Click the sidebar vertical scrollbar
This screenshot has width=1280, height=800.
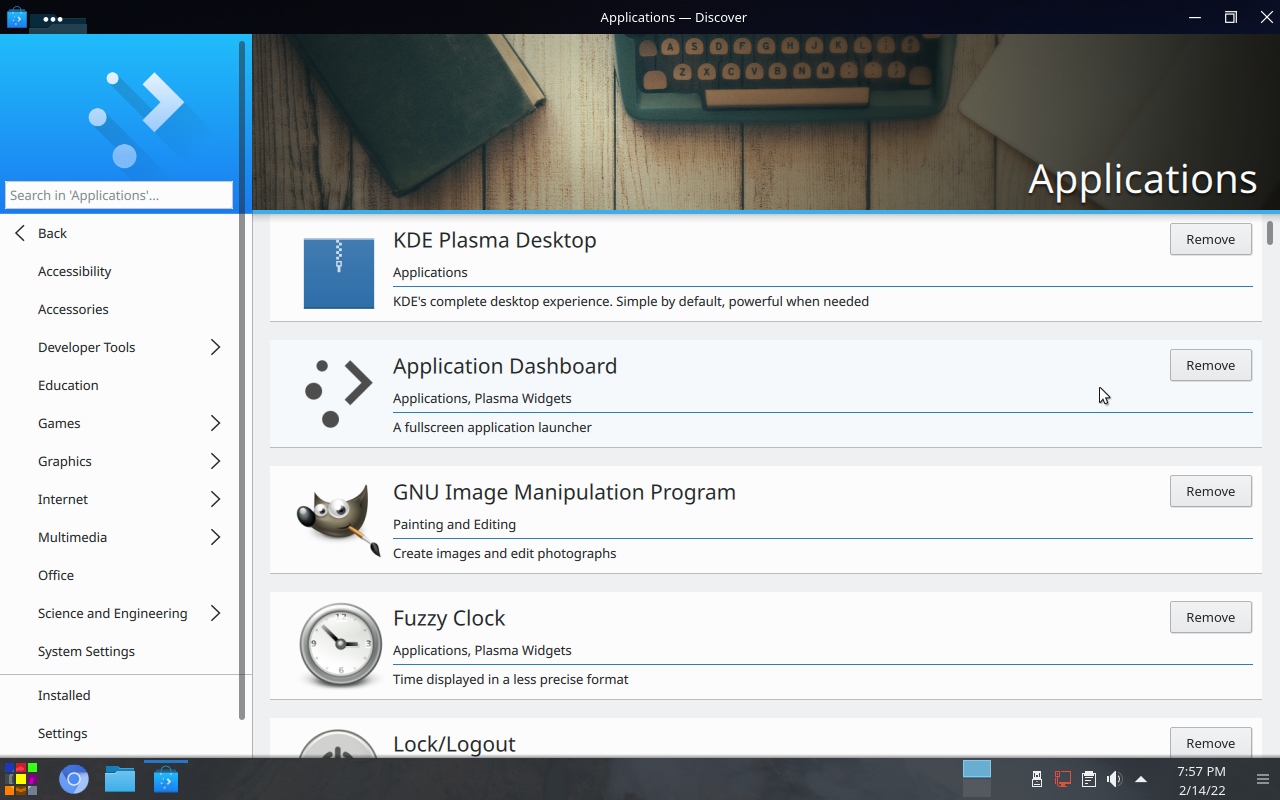(x=242, y=380)
